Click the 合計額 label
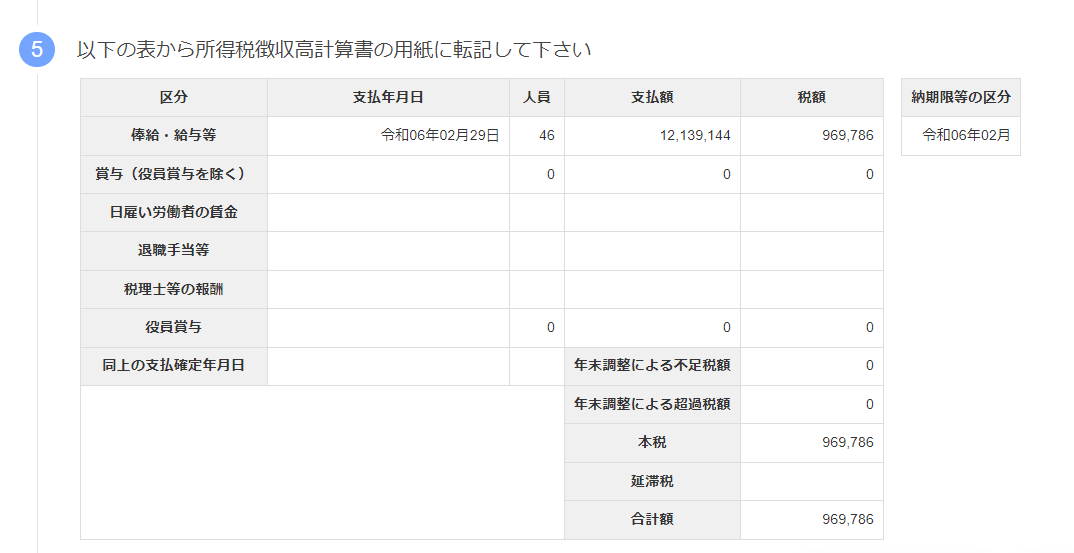The image size is (1074, 553). 652,519
